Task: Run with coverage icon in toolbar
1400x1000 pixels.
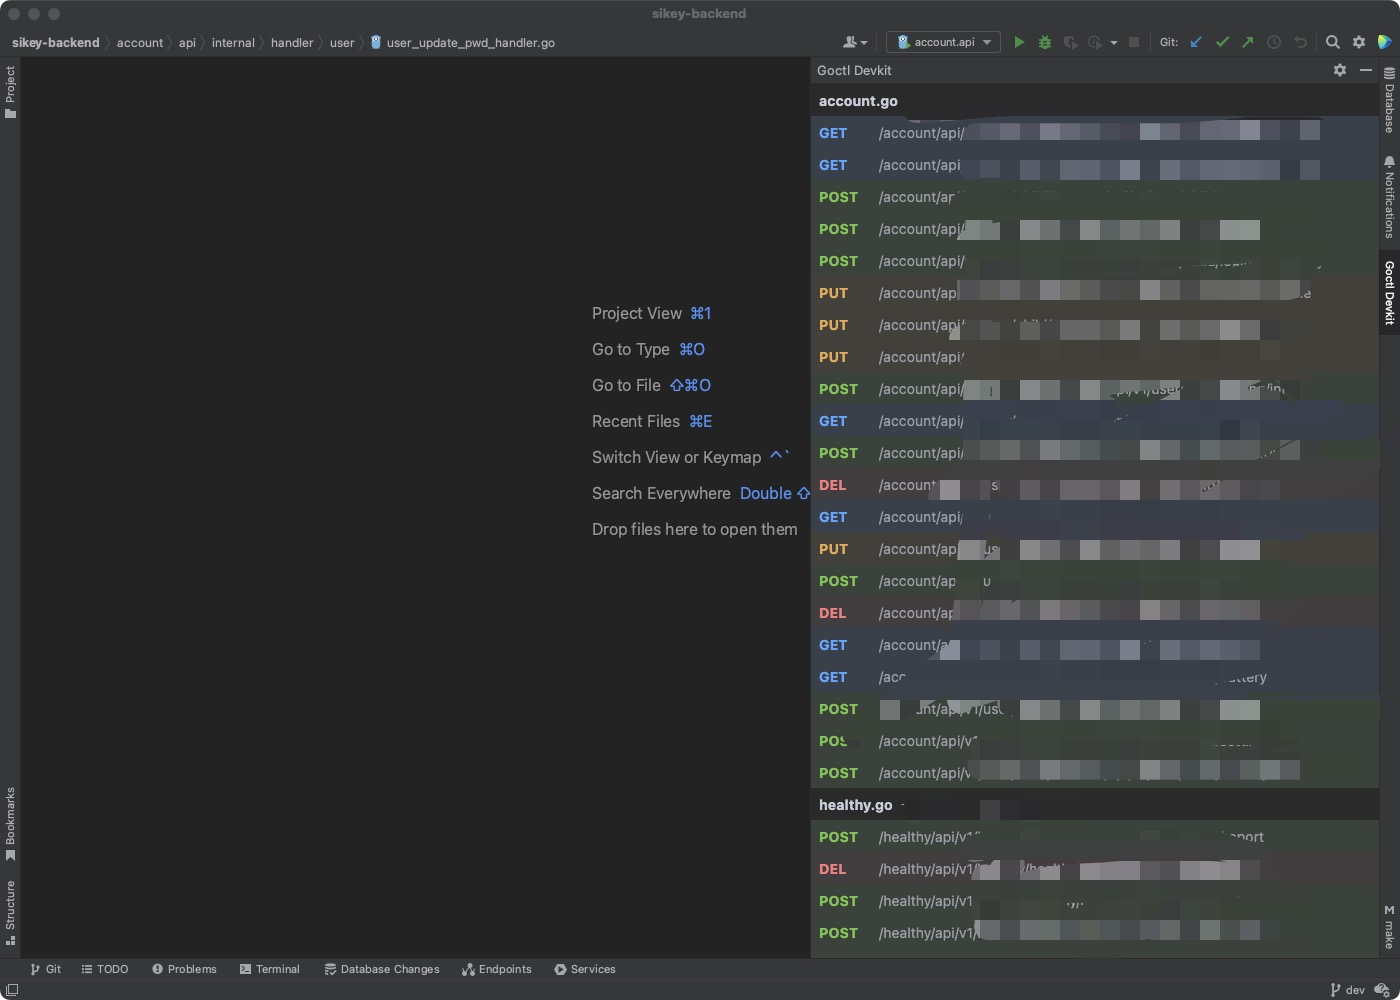Action: (x=1070, y=42)
